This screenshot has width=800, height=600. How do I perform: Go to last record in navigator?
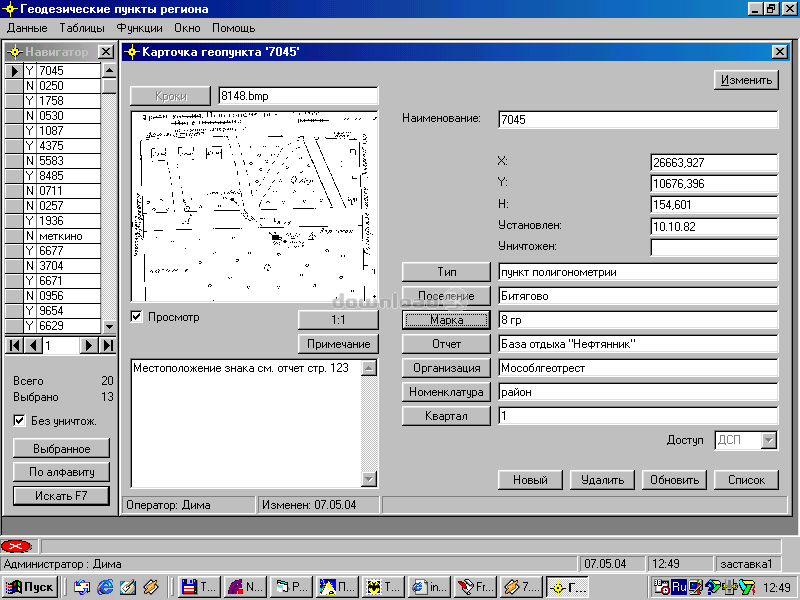pos(107,345)
